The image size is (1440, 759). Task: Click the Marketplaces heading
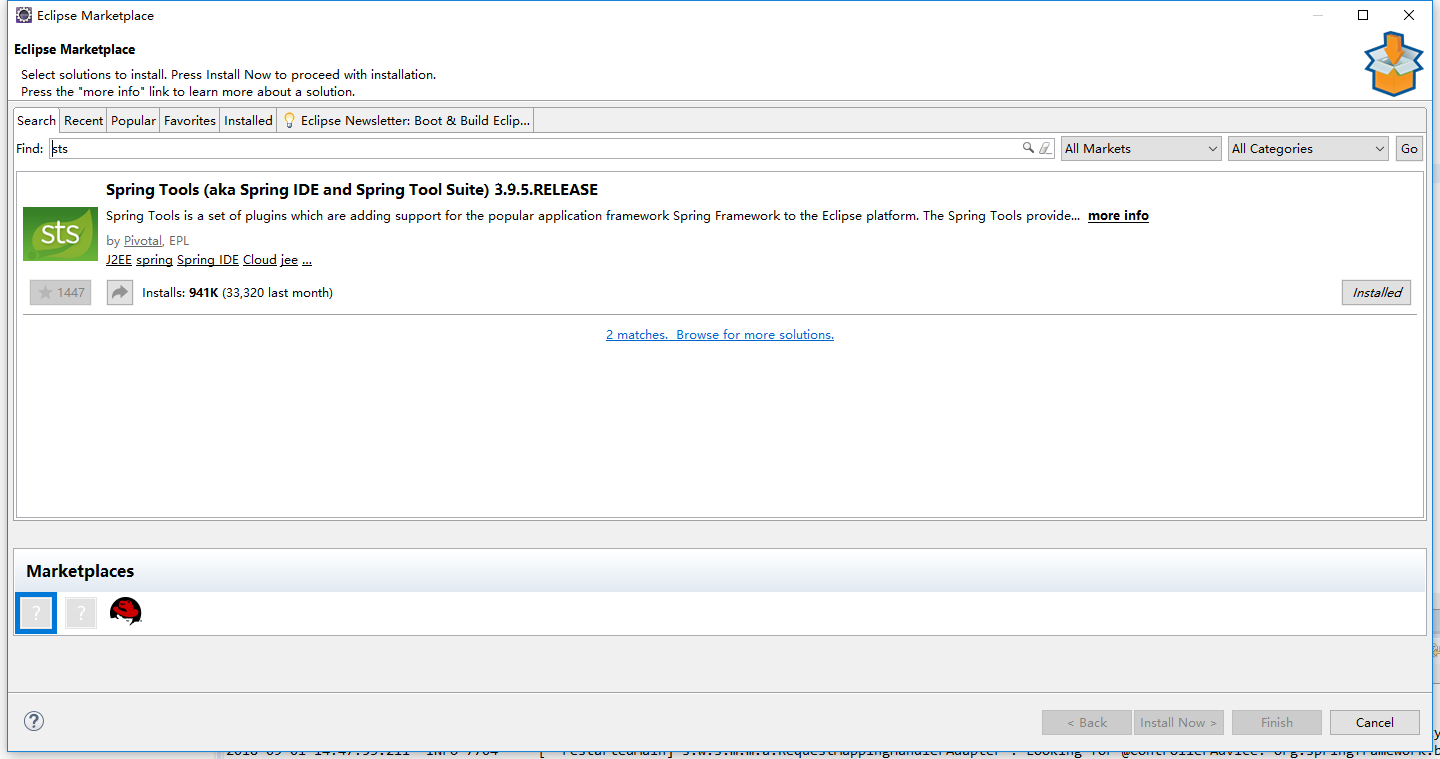(x=80, y=571)
